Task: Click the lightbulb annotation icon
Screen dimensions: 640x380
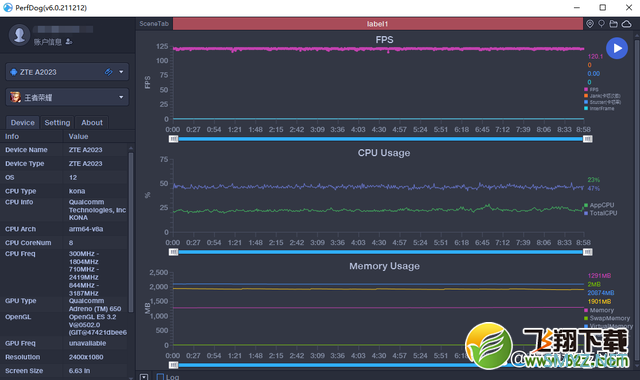Action: point(601,24)
